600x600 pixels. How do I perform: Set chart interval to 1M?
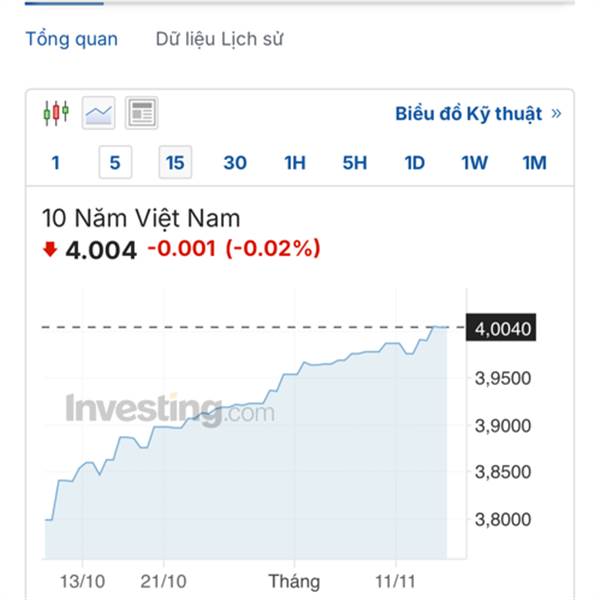coord(535,162)
